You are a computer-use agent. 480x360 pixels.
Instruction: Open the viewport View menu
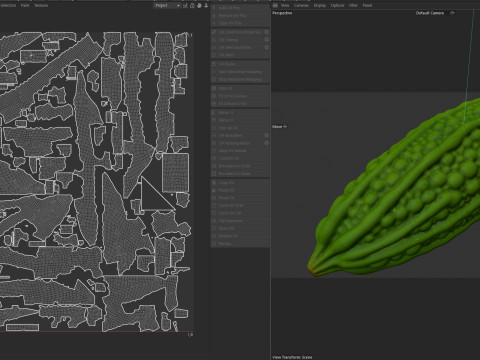[285, 5]
